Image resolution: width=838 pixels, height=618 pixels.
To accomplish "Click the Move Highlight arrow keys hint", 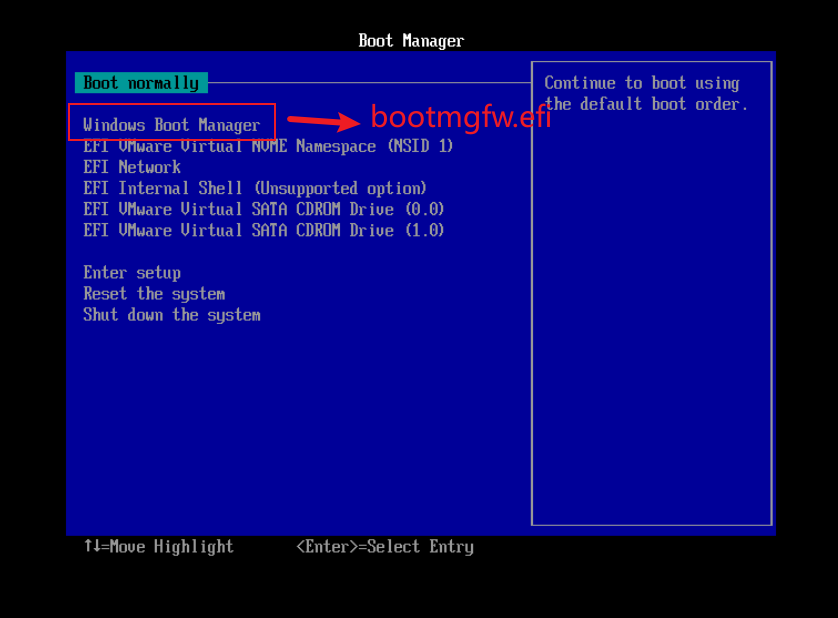I will pos(159,546).
